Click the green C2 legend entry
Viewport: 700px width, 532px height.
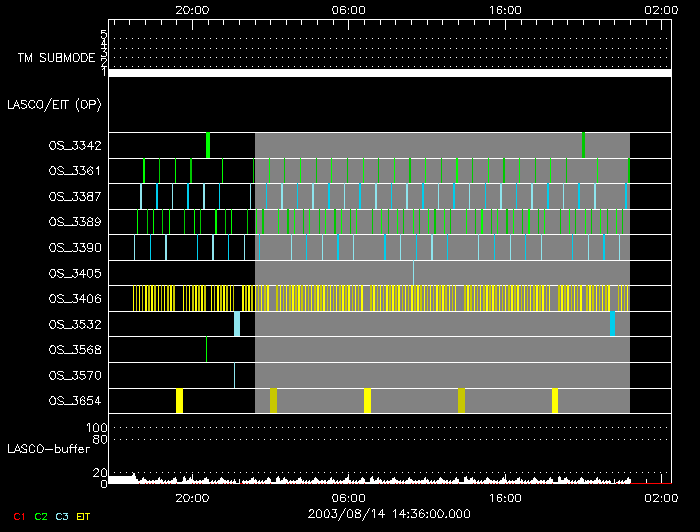pos(40,516)
